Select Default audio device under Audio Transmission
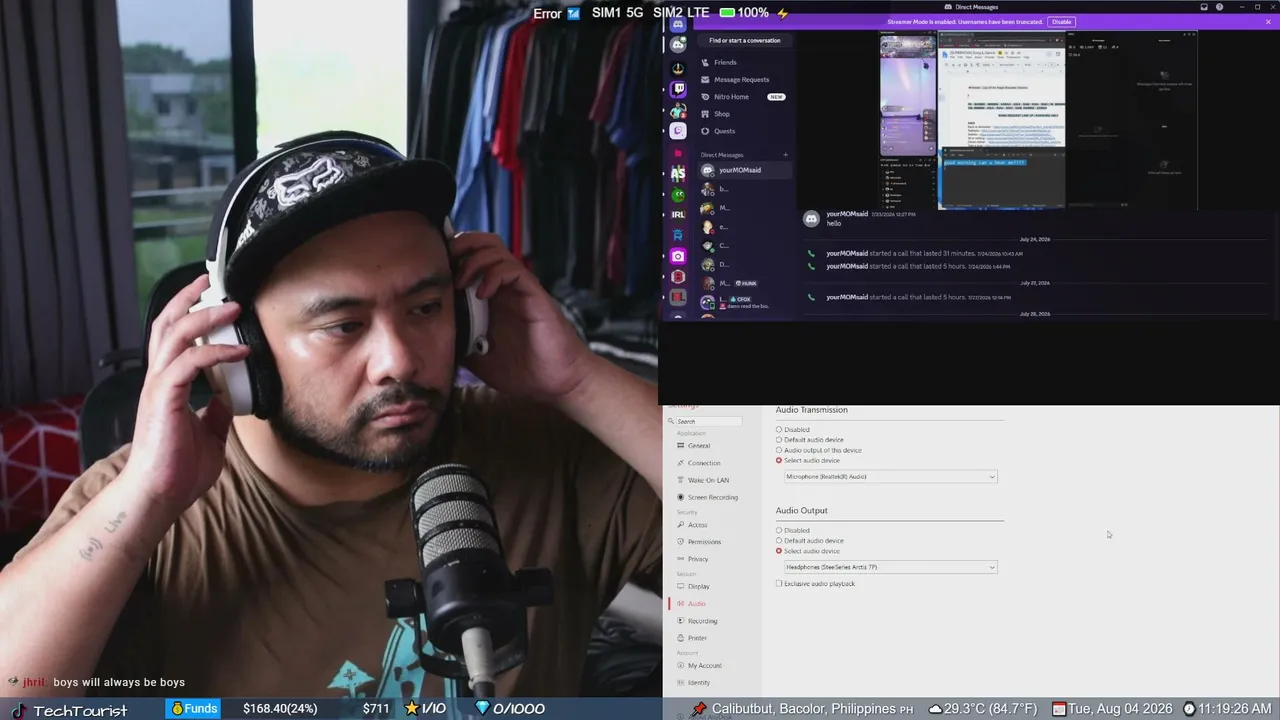The height and width of the screenshot is (720, 1280). tap(779, 440)
